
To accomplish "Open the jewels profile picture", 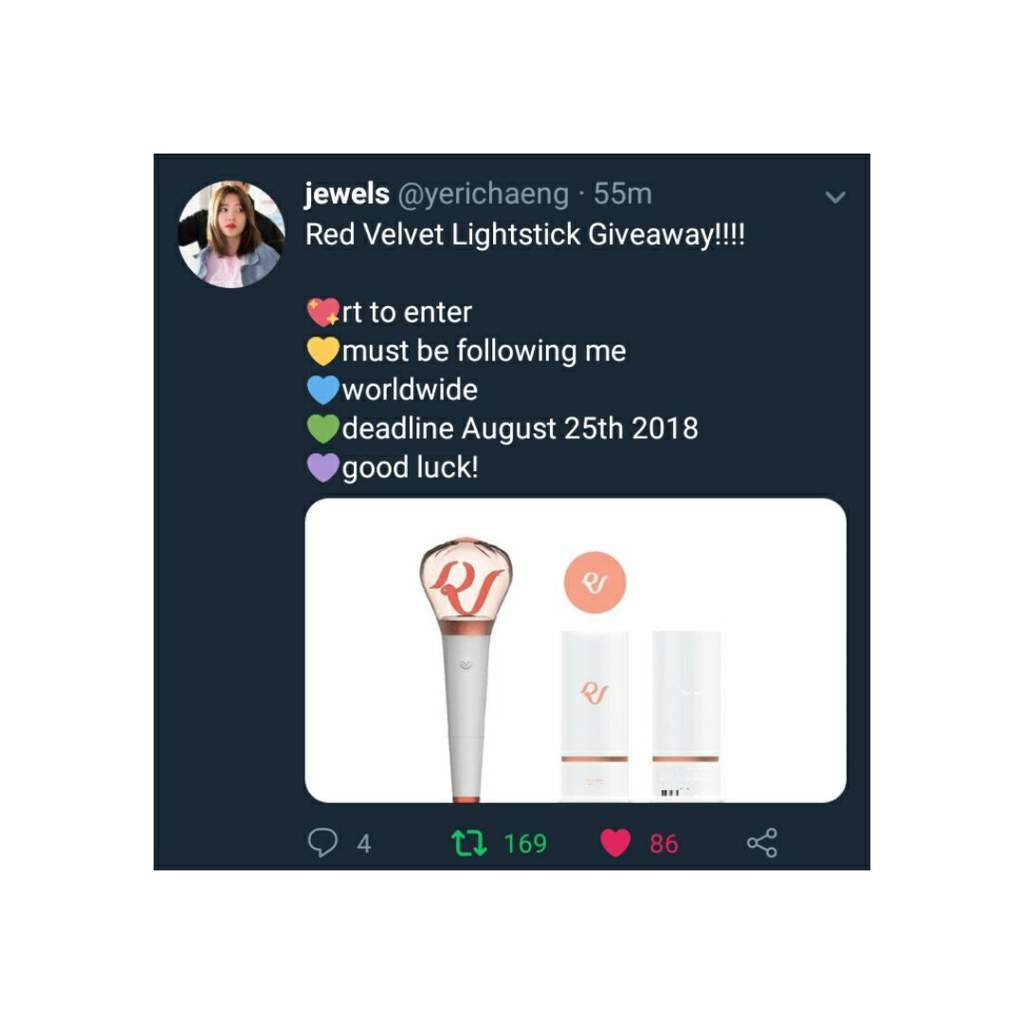I will click(231, 234).
